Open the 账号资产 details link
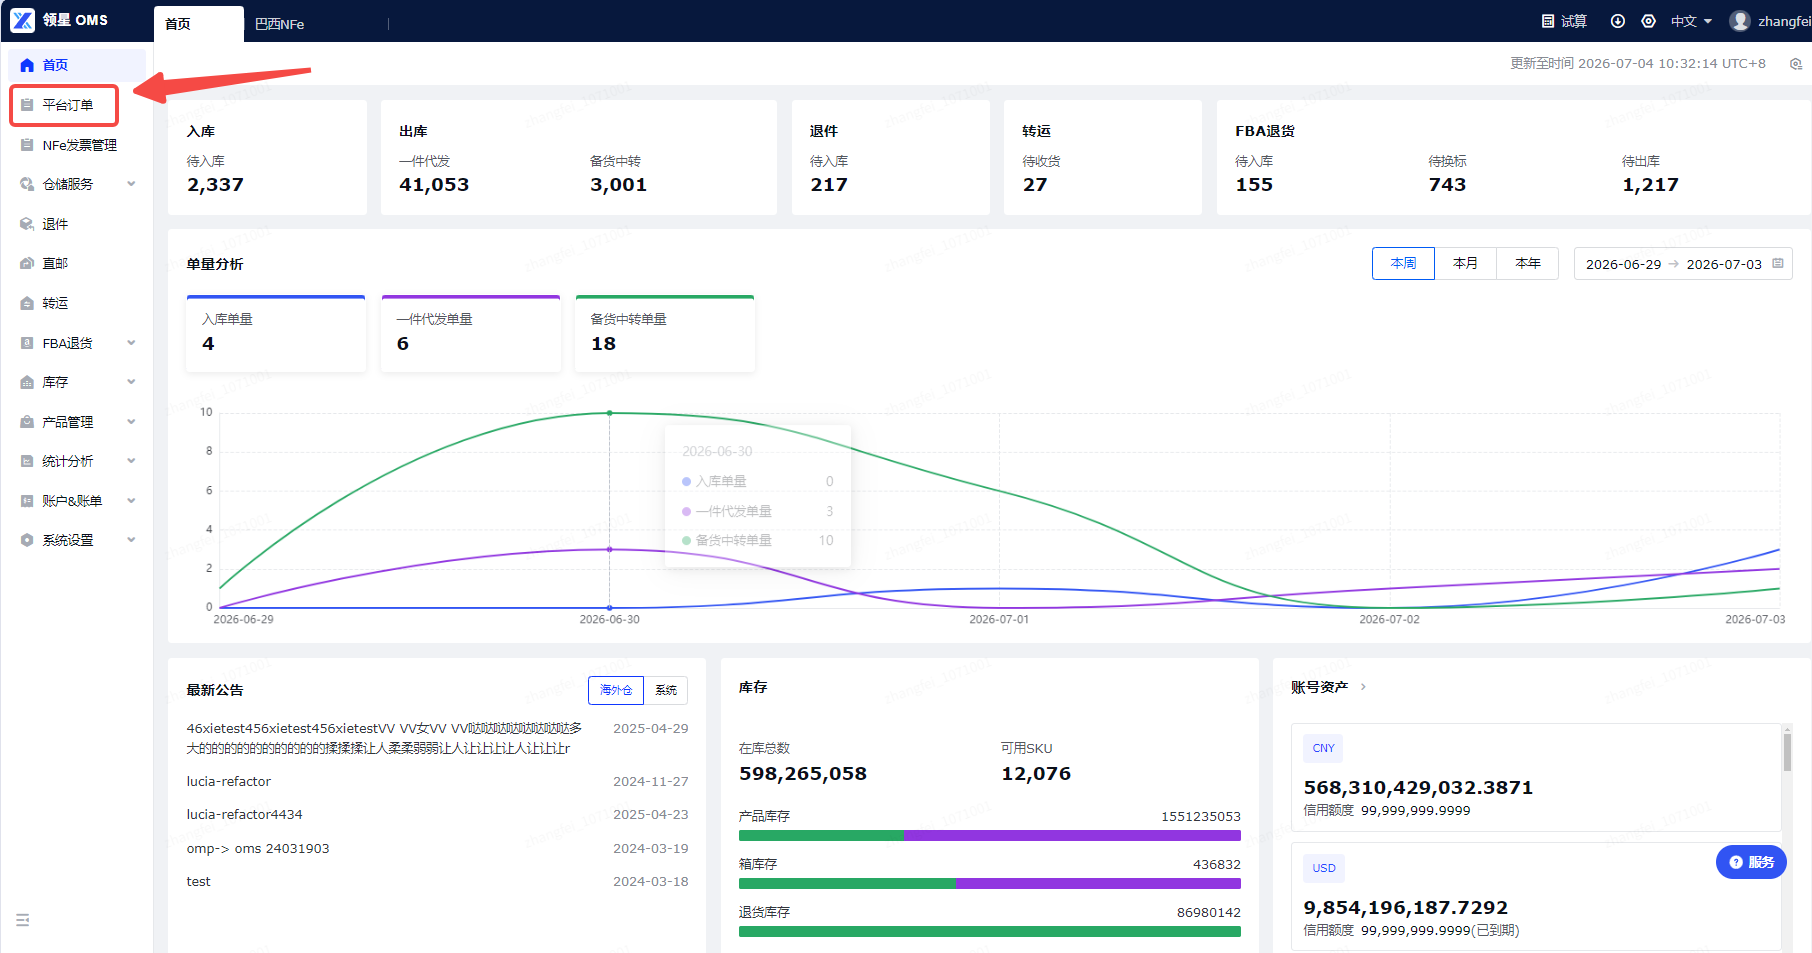 click(1328, 687)
